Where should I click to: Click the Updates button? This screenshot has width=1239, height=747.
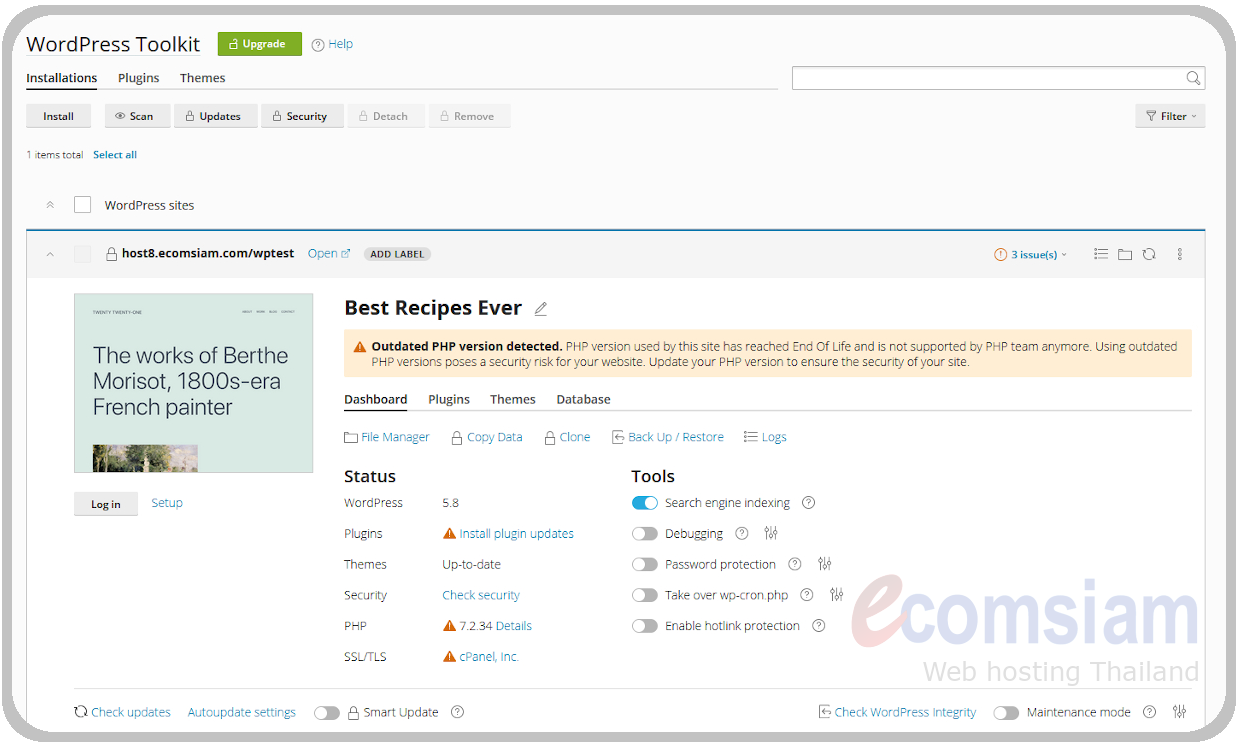(215, 116)
